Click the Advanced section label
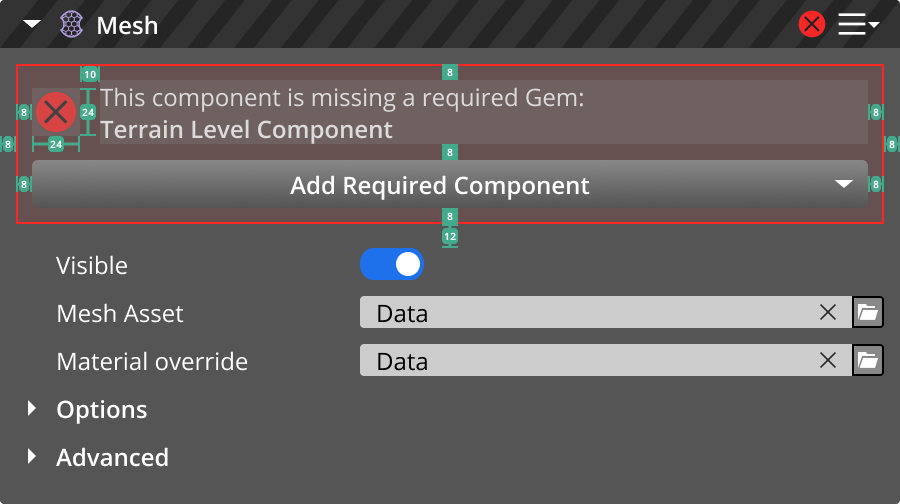The width and height of the screenshot is (900, 504). click(112, 457)
